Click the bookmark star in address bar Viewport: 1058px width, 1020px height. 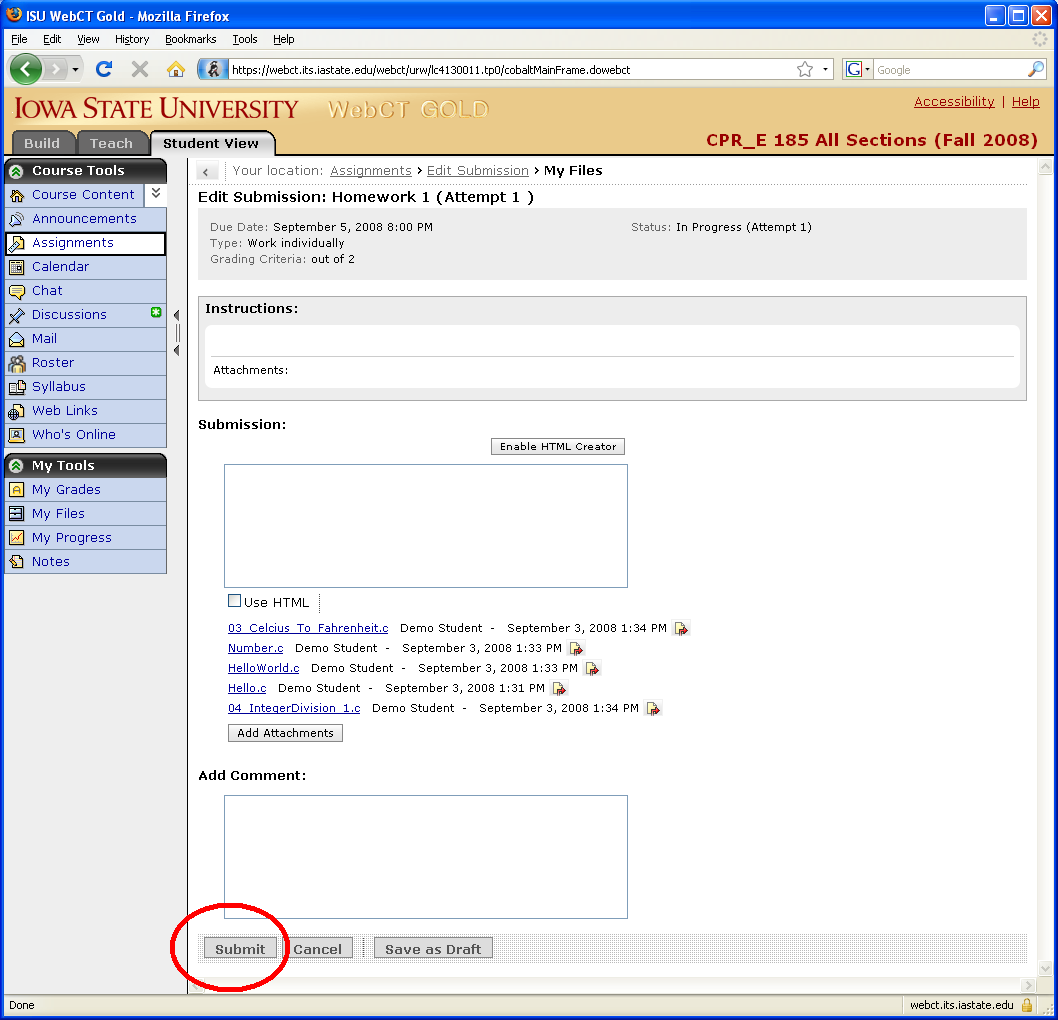(x=805, y=69)
